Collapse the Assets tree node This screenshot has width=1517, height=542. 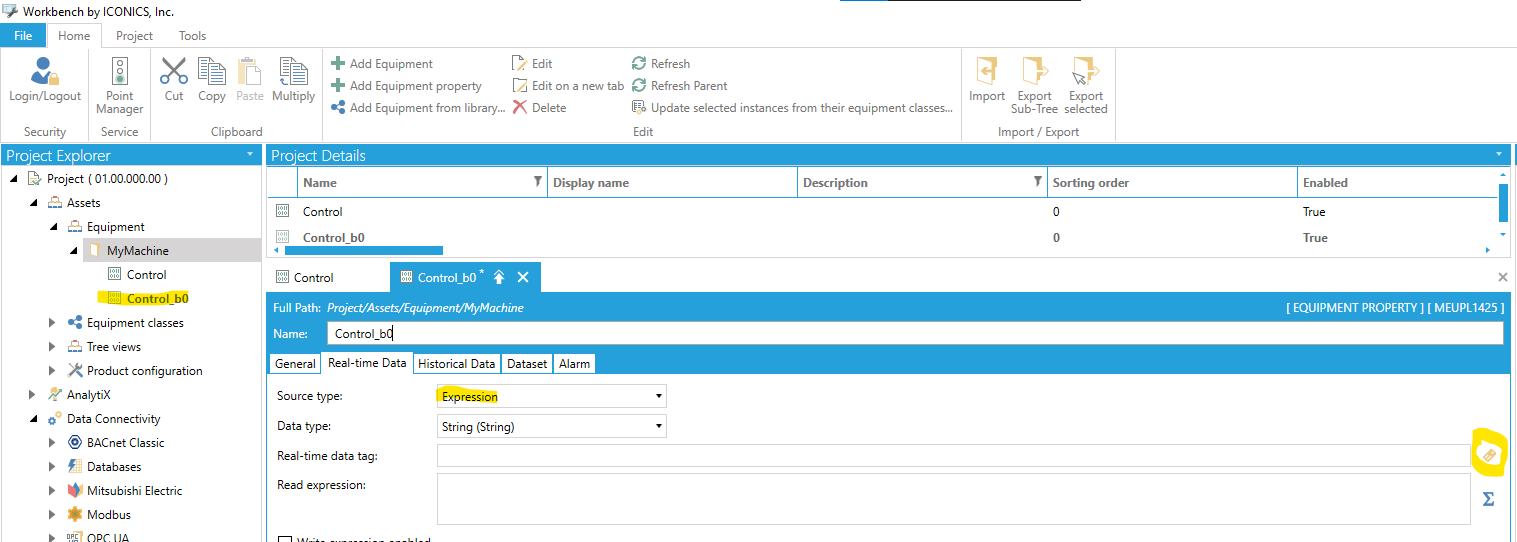[33, 203]
